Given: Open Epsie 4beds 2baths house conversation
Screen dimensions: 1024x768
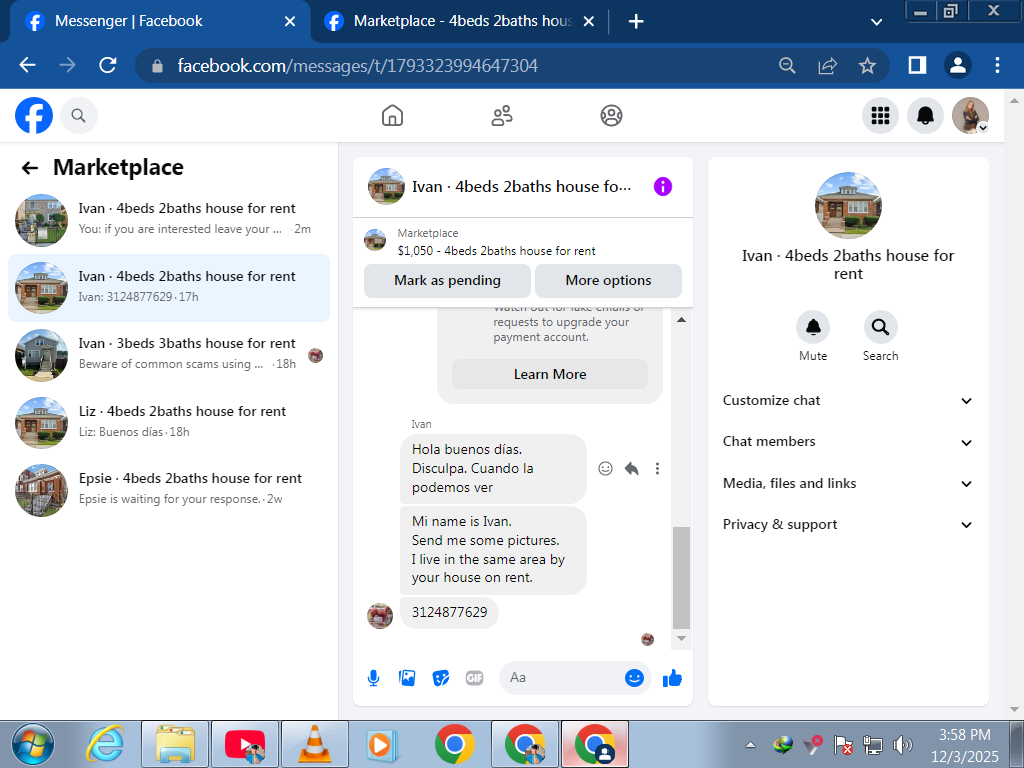Looking at the screenshot, I should click(x=168, y=490).
